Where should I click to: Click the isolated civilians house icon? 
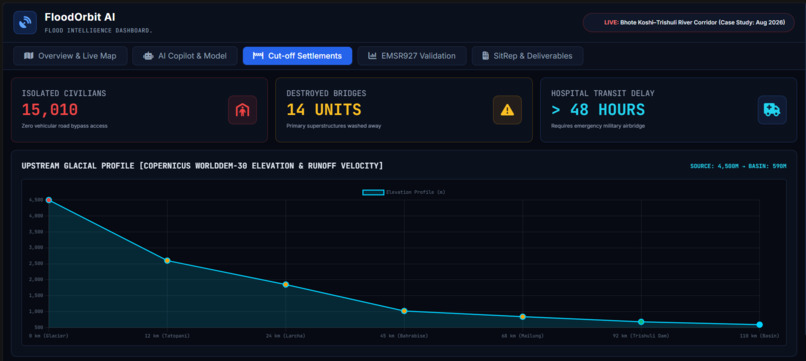tap(242, 110)
